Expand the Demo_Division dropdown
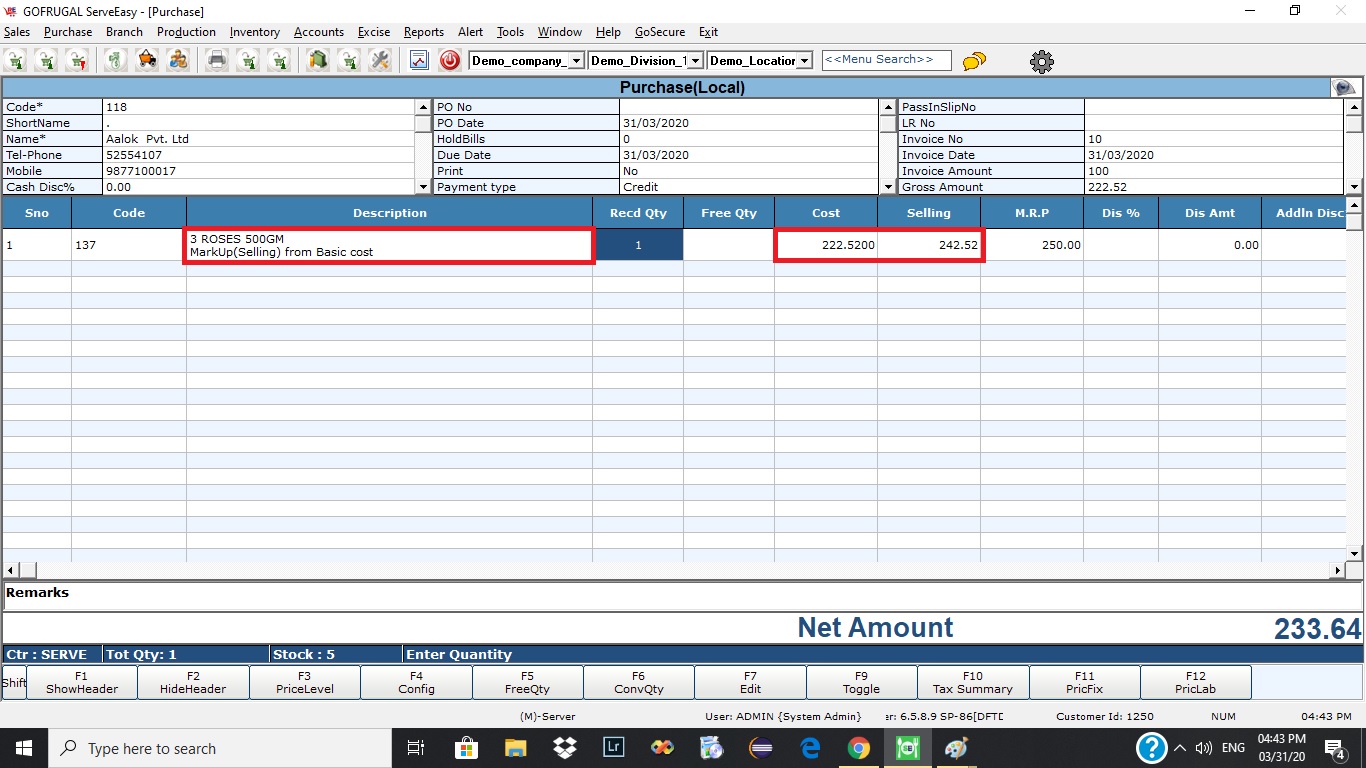 click(x=696, y=61)
